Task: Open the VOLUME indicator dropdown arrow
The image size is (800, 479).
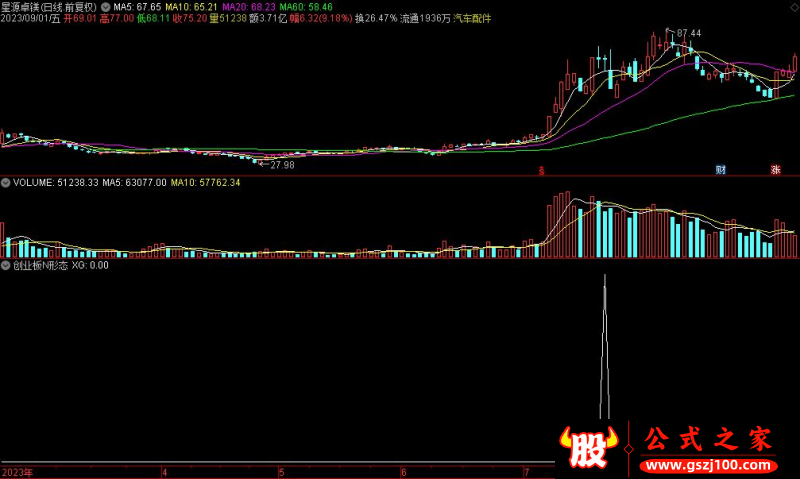Action: click(6, 183)
